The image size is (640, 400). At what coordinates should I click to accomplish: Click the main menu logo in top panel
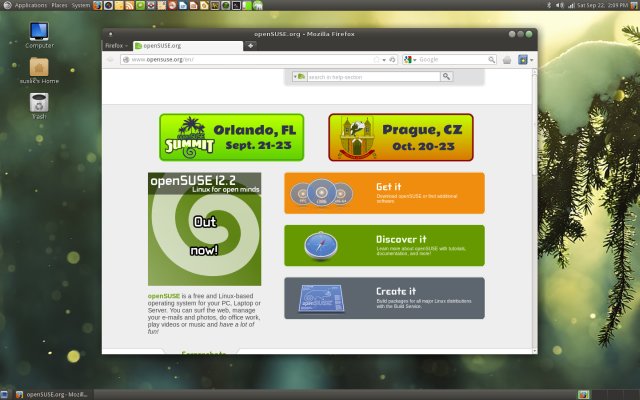tap(7, 5)
